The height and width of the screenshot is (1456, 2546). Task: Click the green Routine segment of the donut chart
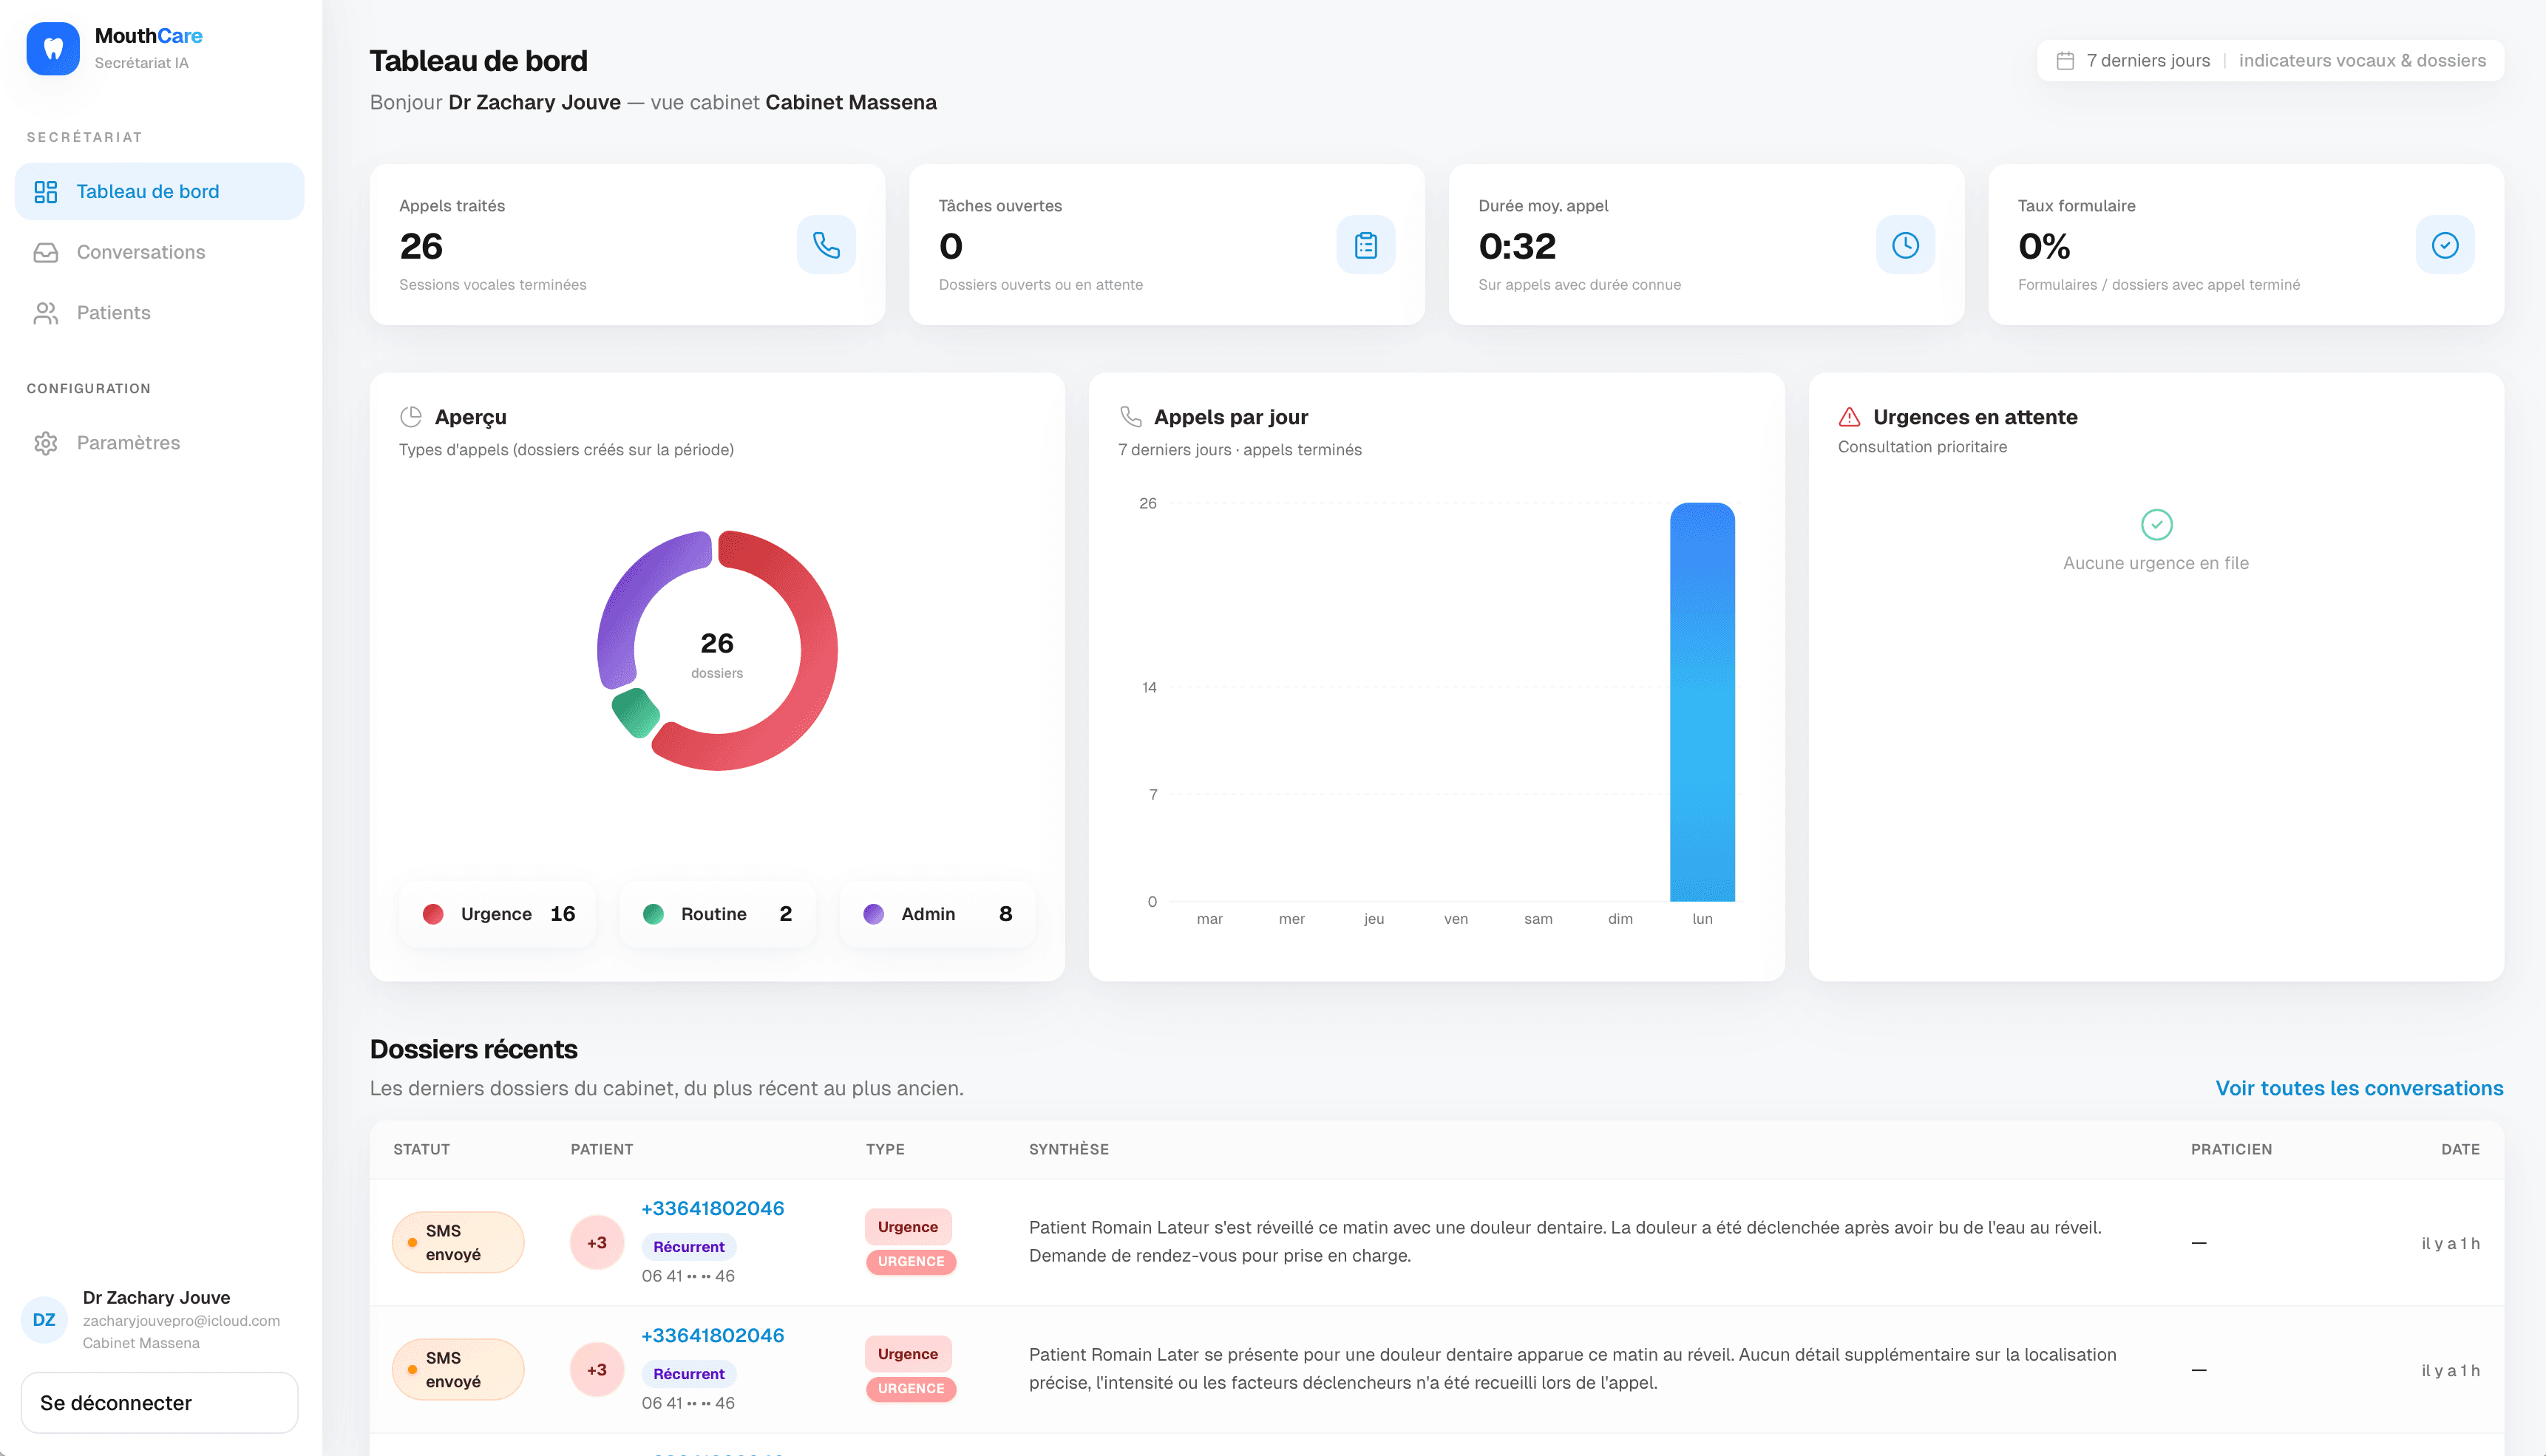pos(636,712)
